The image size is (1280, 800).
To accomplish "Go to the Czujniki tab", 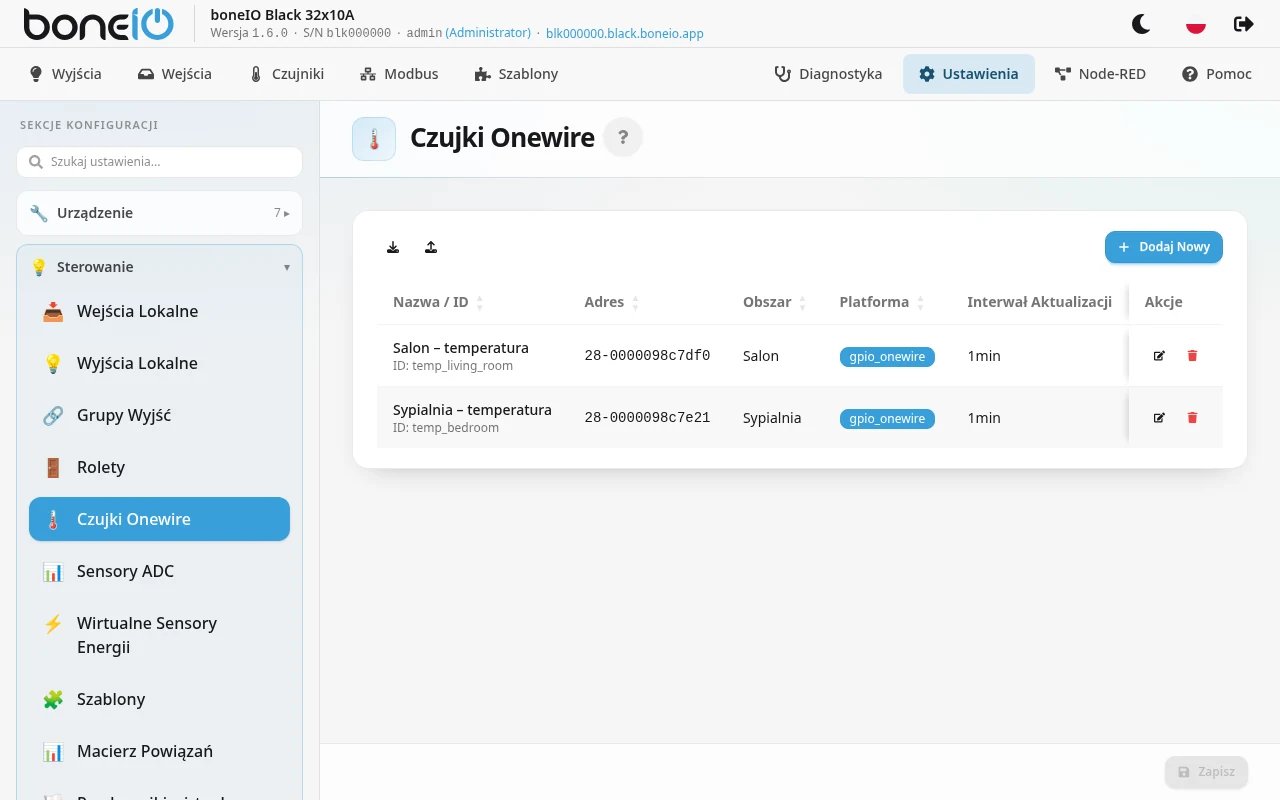I will (286, 74).
